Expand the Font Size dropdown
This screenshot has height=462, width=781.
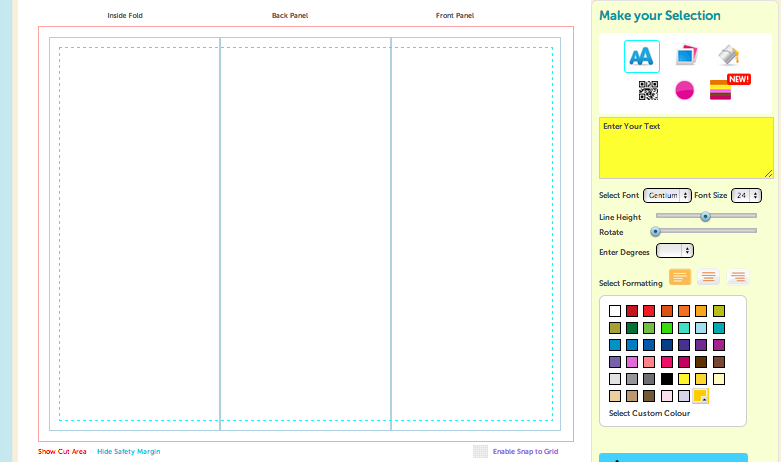click(x=746, y=195)
